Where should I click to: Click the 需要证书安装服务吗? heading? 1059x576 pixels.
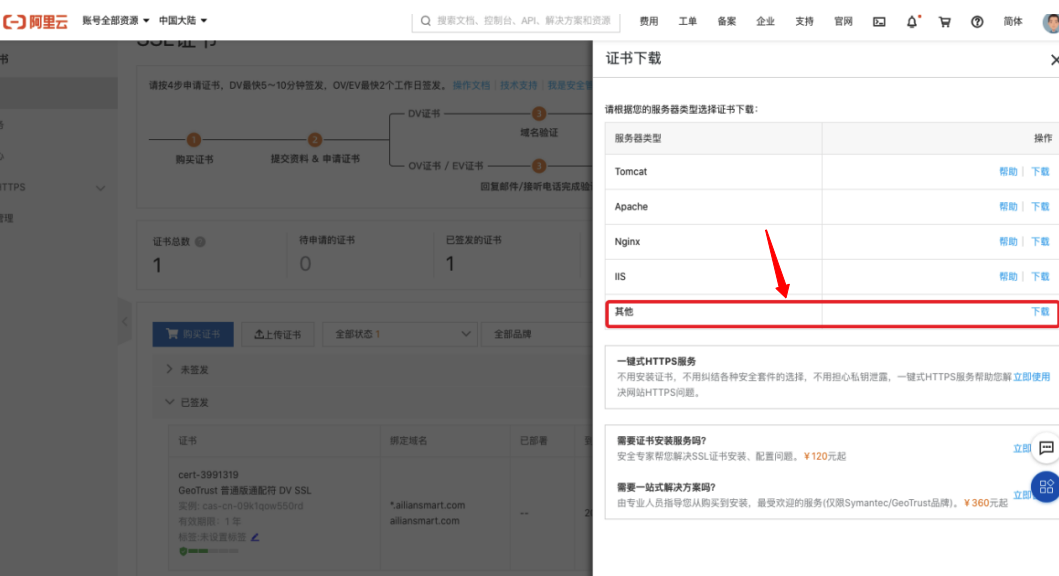pos(661,440)
